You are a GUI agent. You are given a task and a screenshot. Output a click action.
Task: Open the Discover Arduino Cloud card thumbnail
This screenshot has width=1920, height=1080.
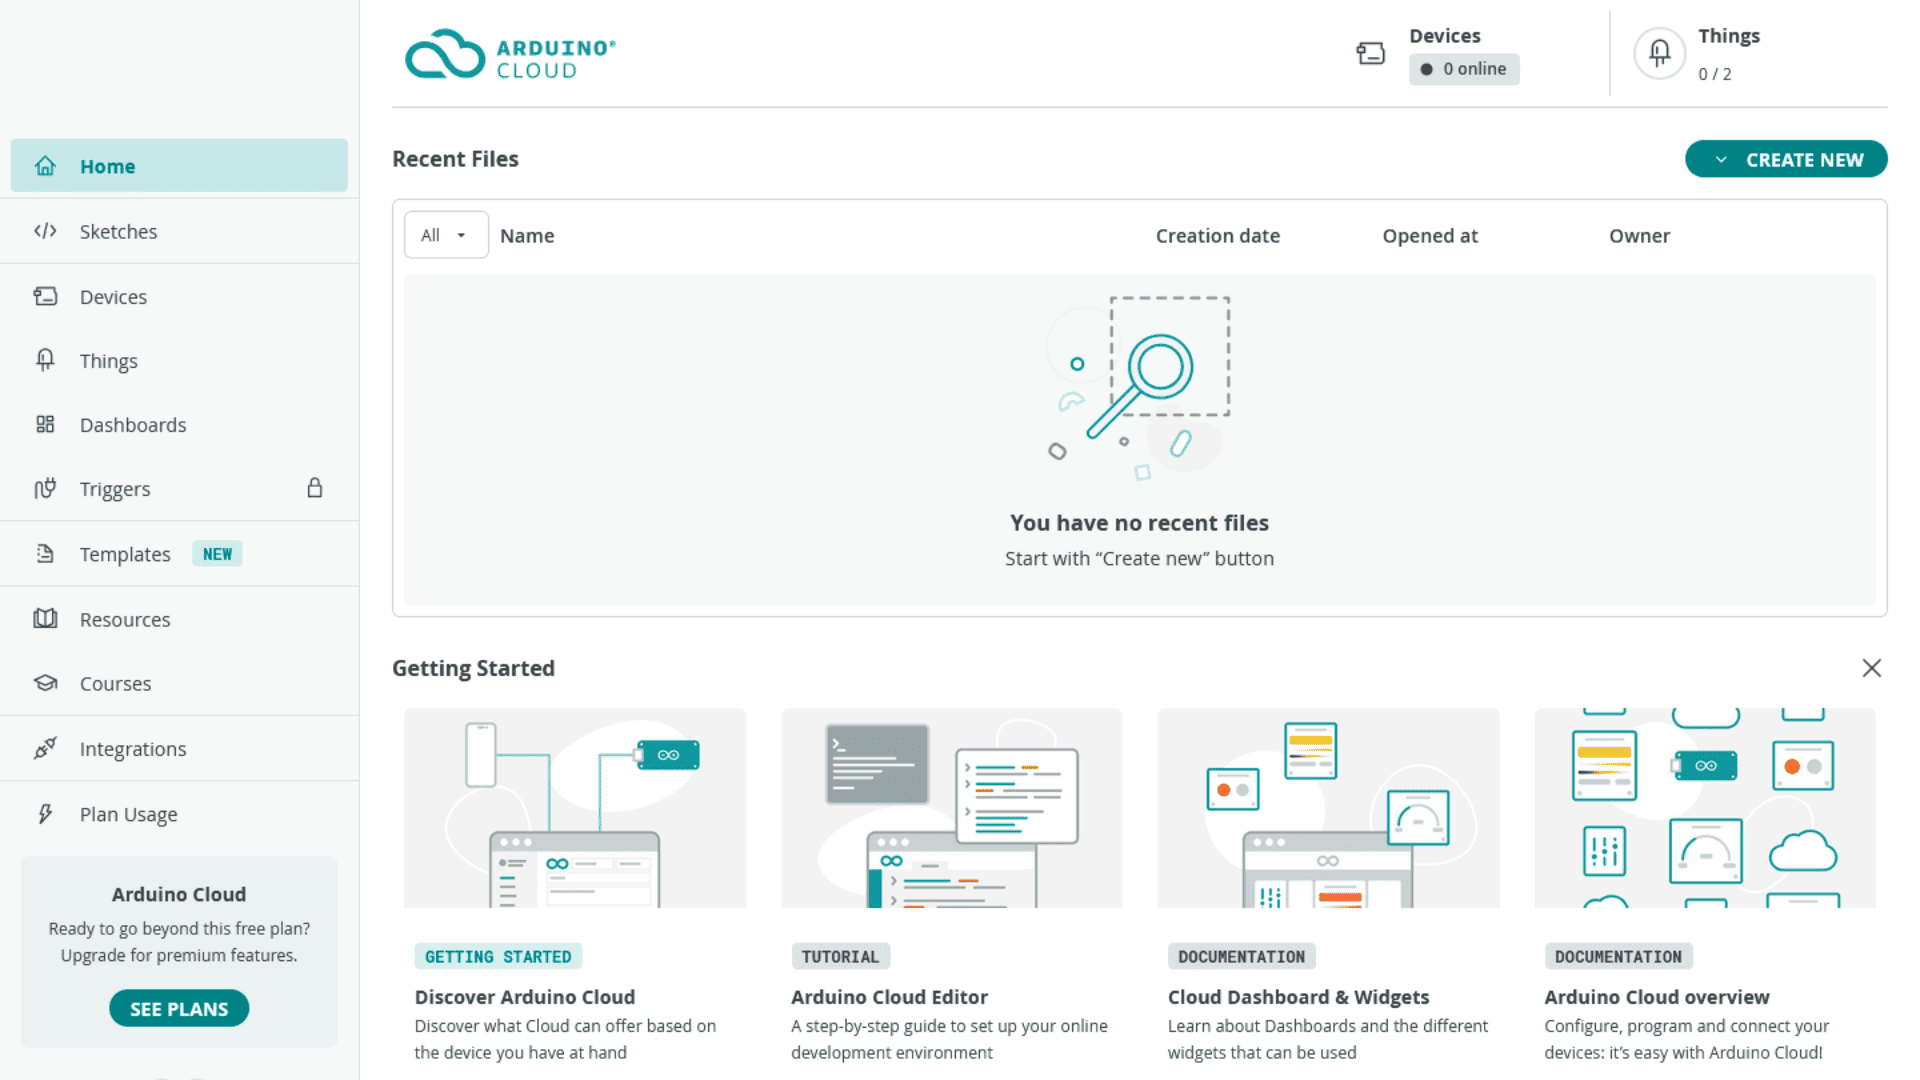click(x=575, y=808)
